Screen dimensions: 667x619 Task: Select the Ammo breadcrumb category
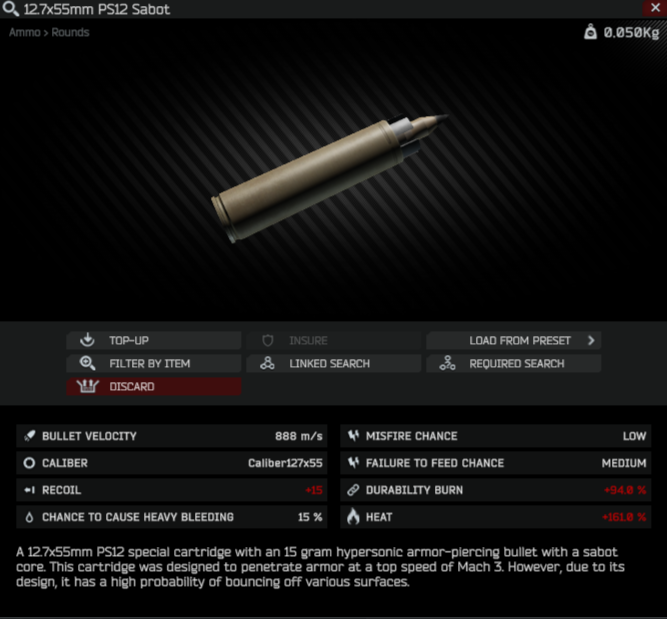click(x=25, y=32)
